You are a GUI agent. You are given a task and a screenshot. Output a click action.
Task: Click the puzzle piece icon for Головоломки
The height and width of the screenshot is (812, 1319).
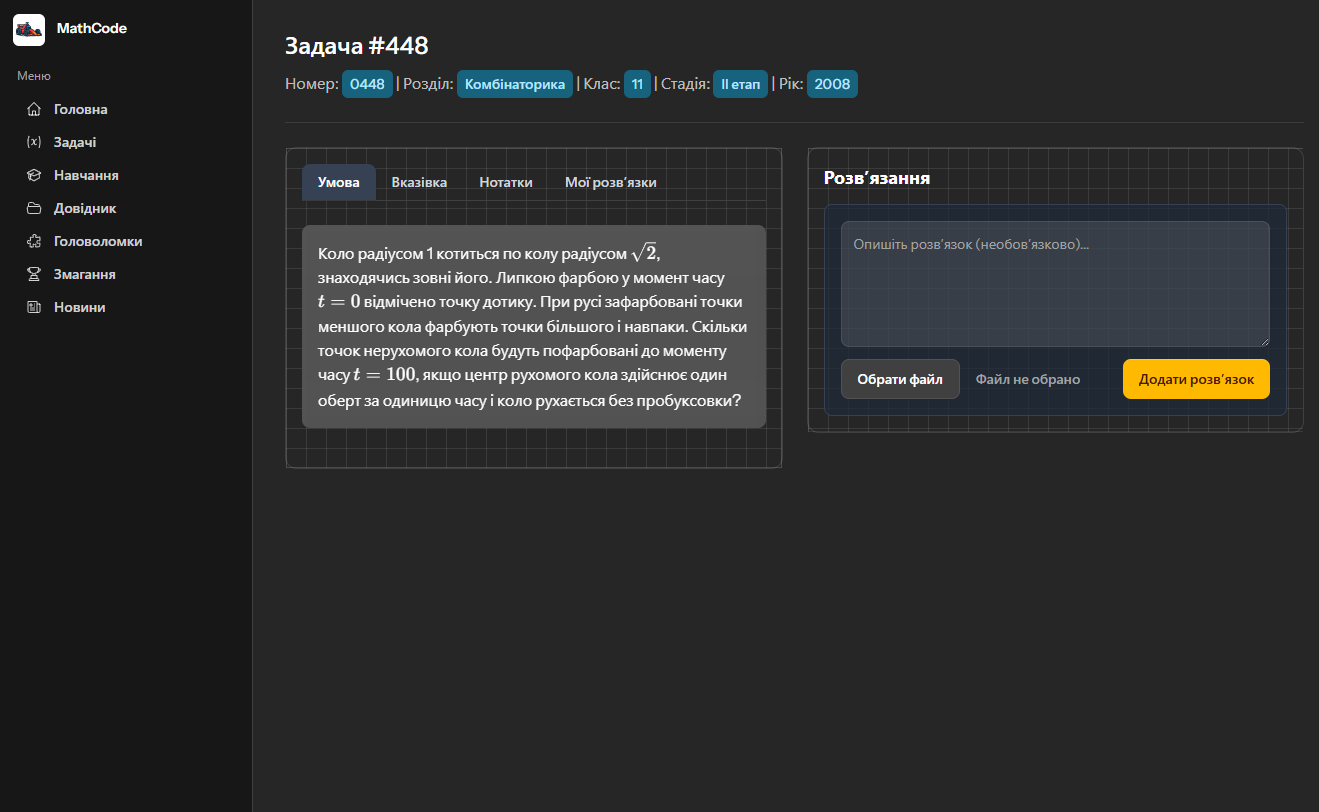[x=34, y=241]
